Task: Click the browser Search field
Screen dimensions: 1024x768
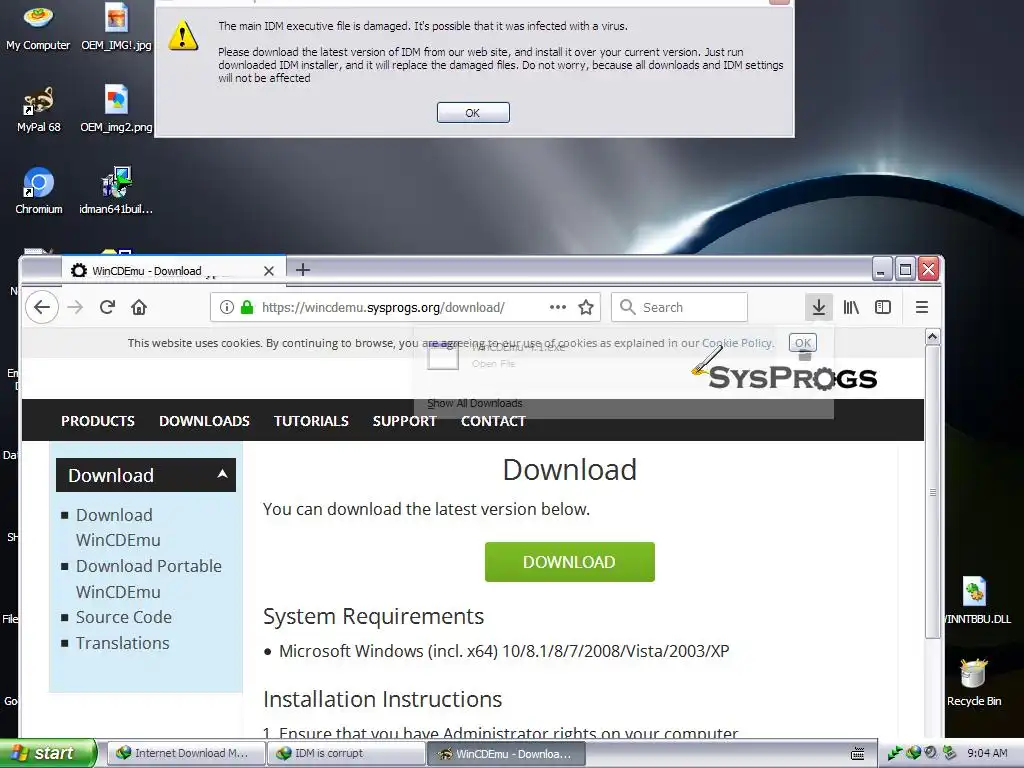Action: 679,307
